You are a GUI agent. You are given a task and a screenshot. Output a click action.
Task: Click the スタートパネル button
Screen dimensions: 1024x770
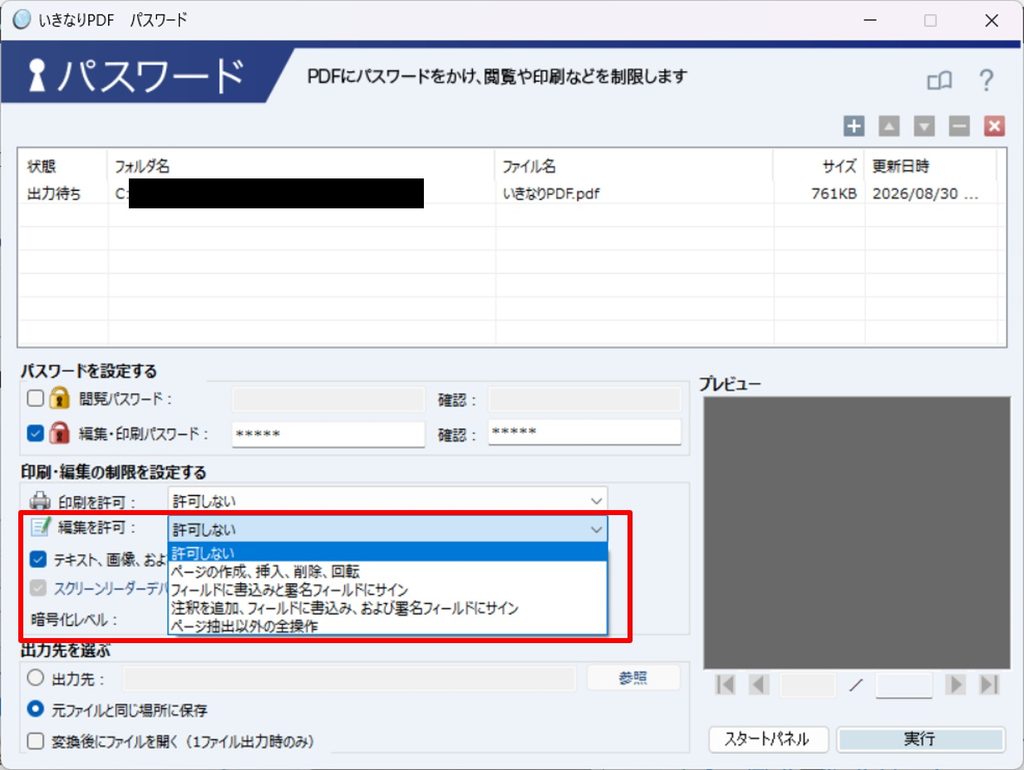(767, 739)
